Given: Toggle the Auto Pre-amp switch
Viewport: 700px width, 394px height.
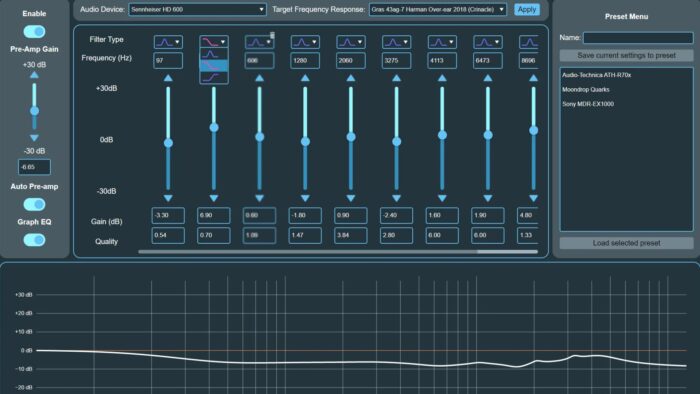Looking at the screenshot, I should pyautogui.click(x=34, y=204).
